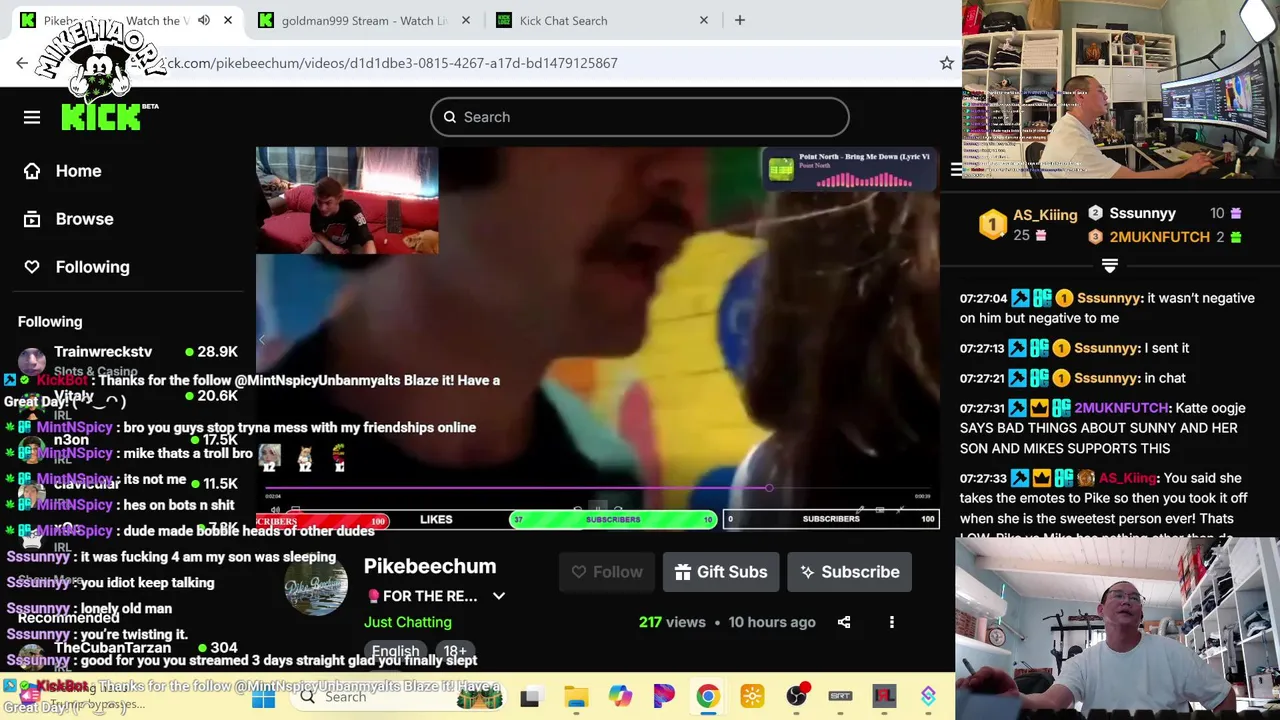1280x720 pixels.
Task: Click the Home house icon
Action: tap(32, 171)
